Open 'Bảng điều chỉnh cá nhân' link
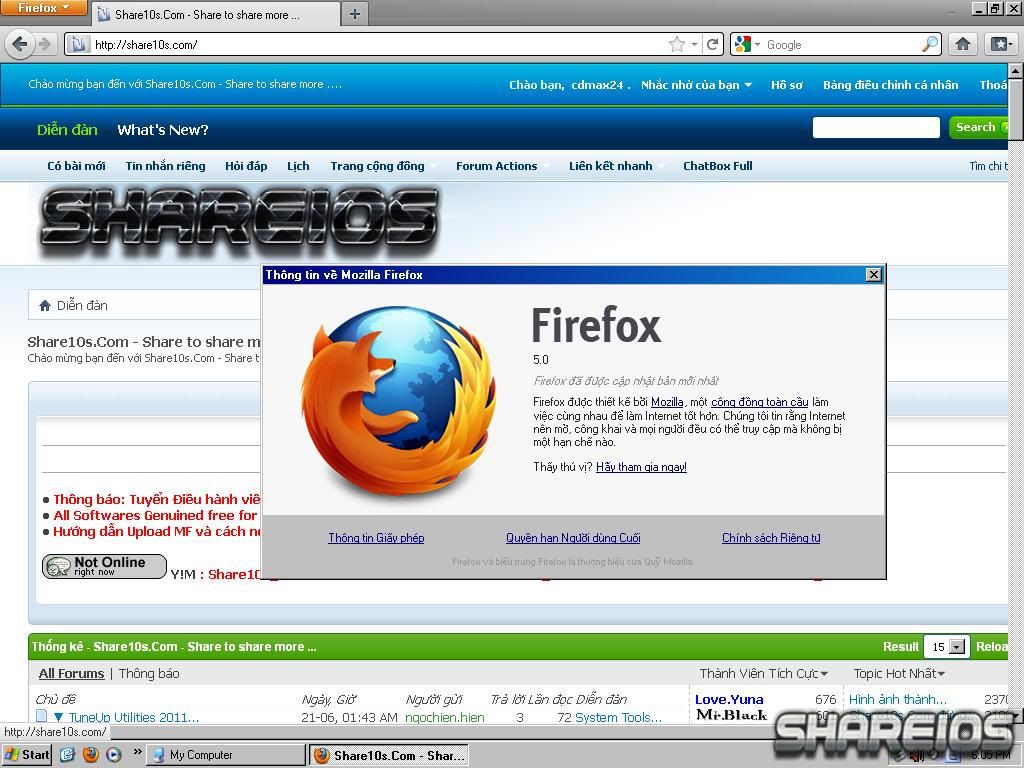Image resolution: width=1024 pixels, height=768 pixels. coord(890,85)
